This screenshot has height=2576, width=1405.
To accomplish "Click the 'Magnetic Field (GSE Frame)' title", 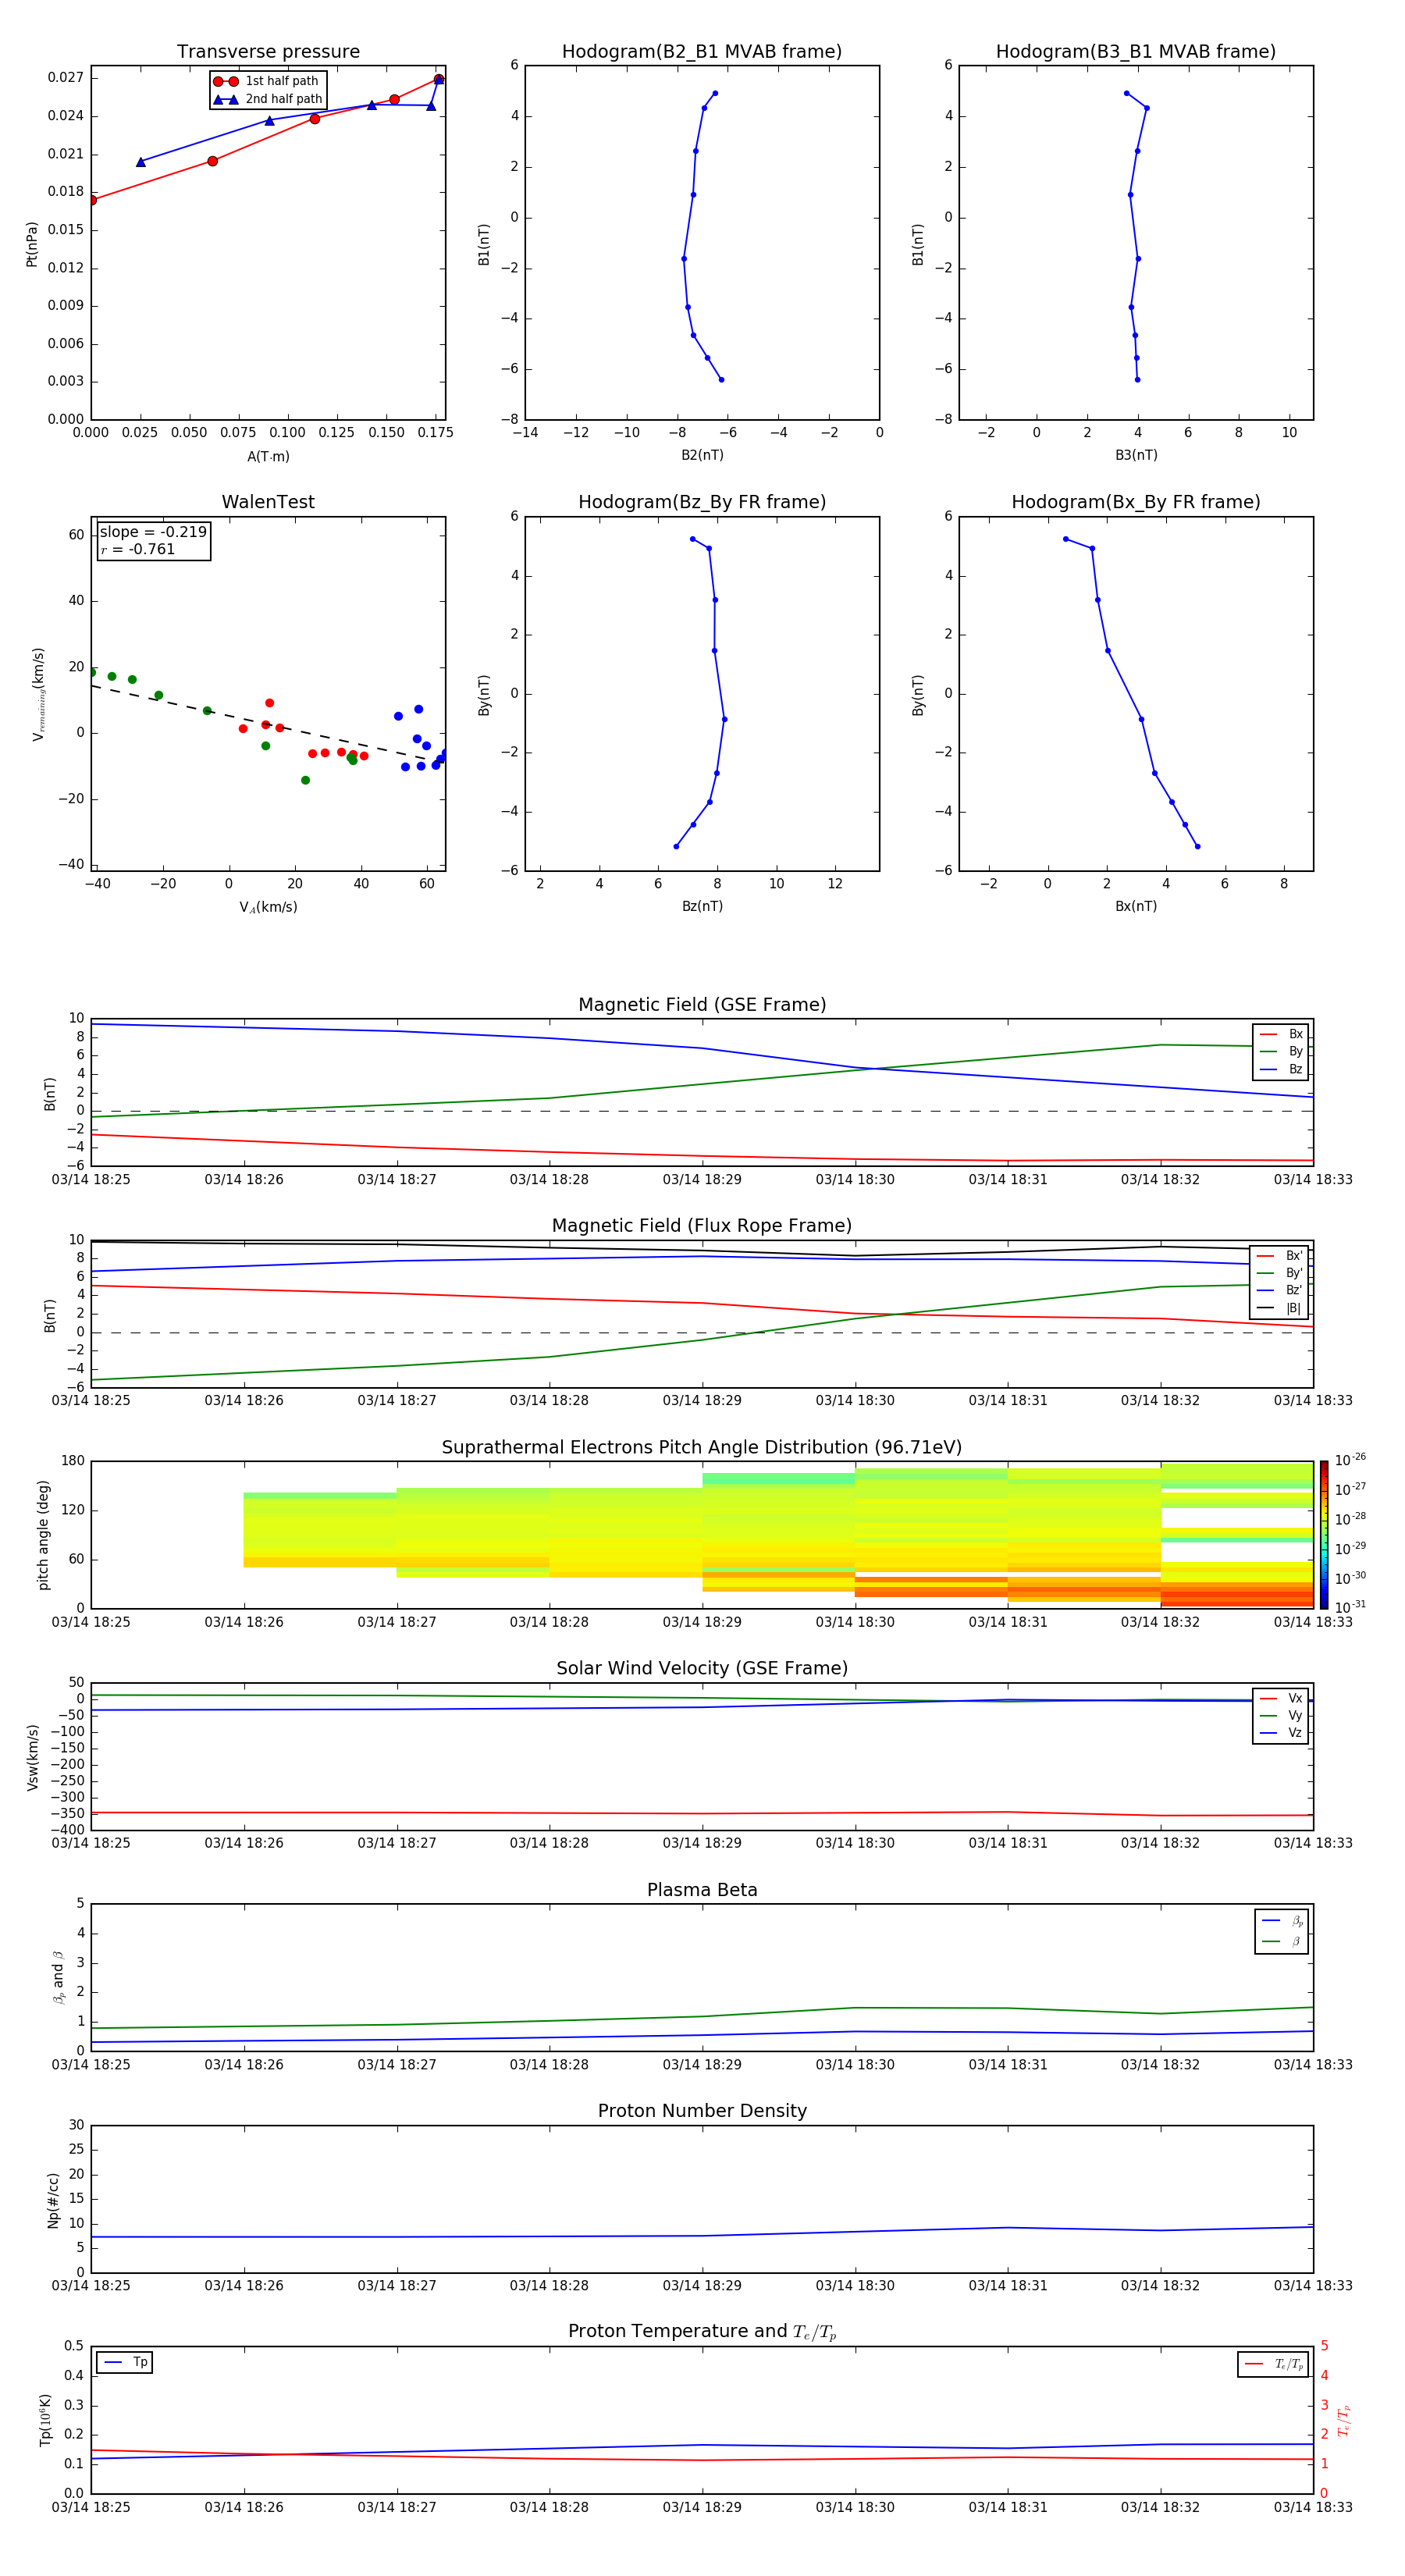I will point(702,1005).
